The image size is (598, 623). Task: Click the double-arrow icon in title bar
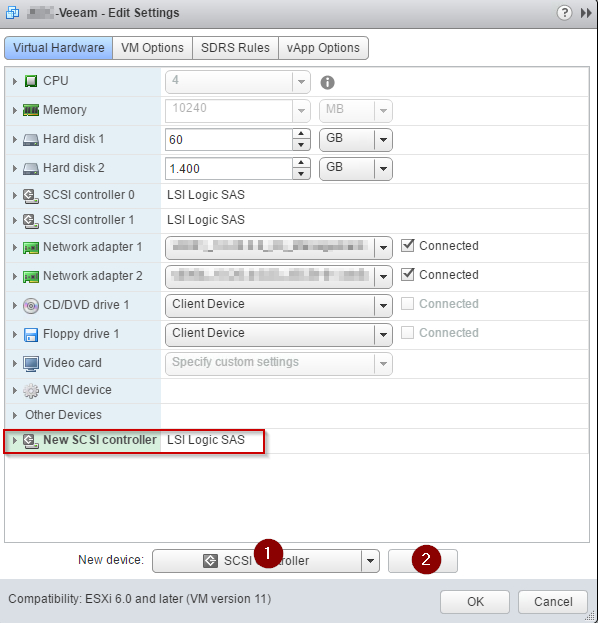click(x=586, y=13)
